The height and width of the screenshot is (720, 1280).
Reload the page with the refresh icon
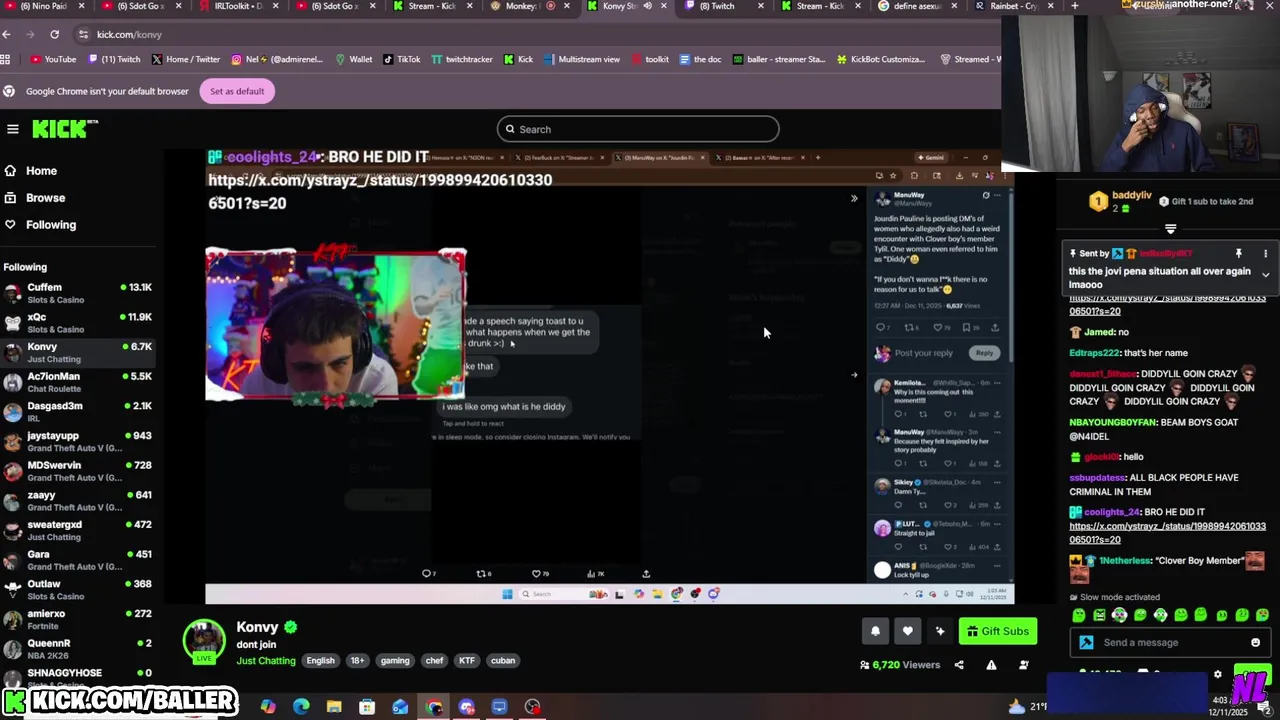[x=55, y=34]
